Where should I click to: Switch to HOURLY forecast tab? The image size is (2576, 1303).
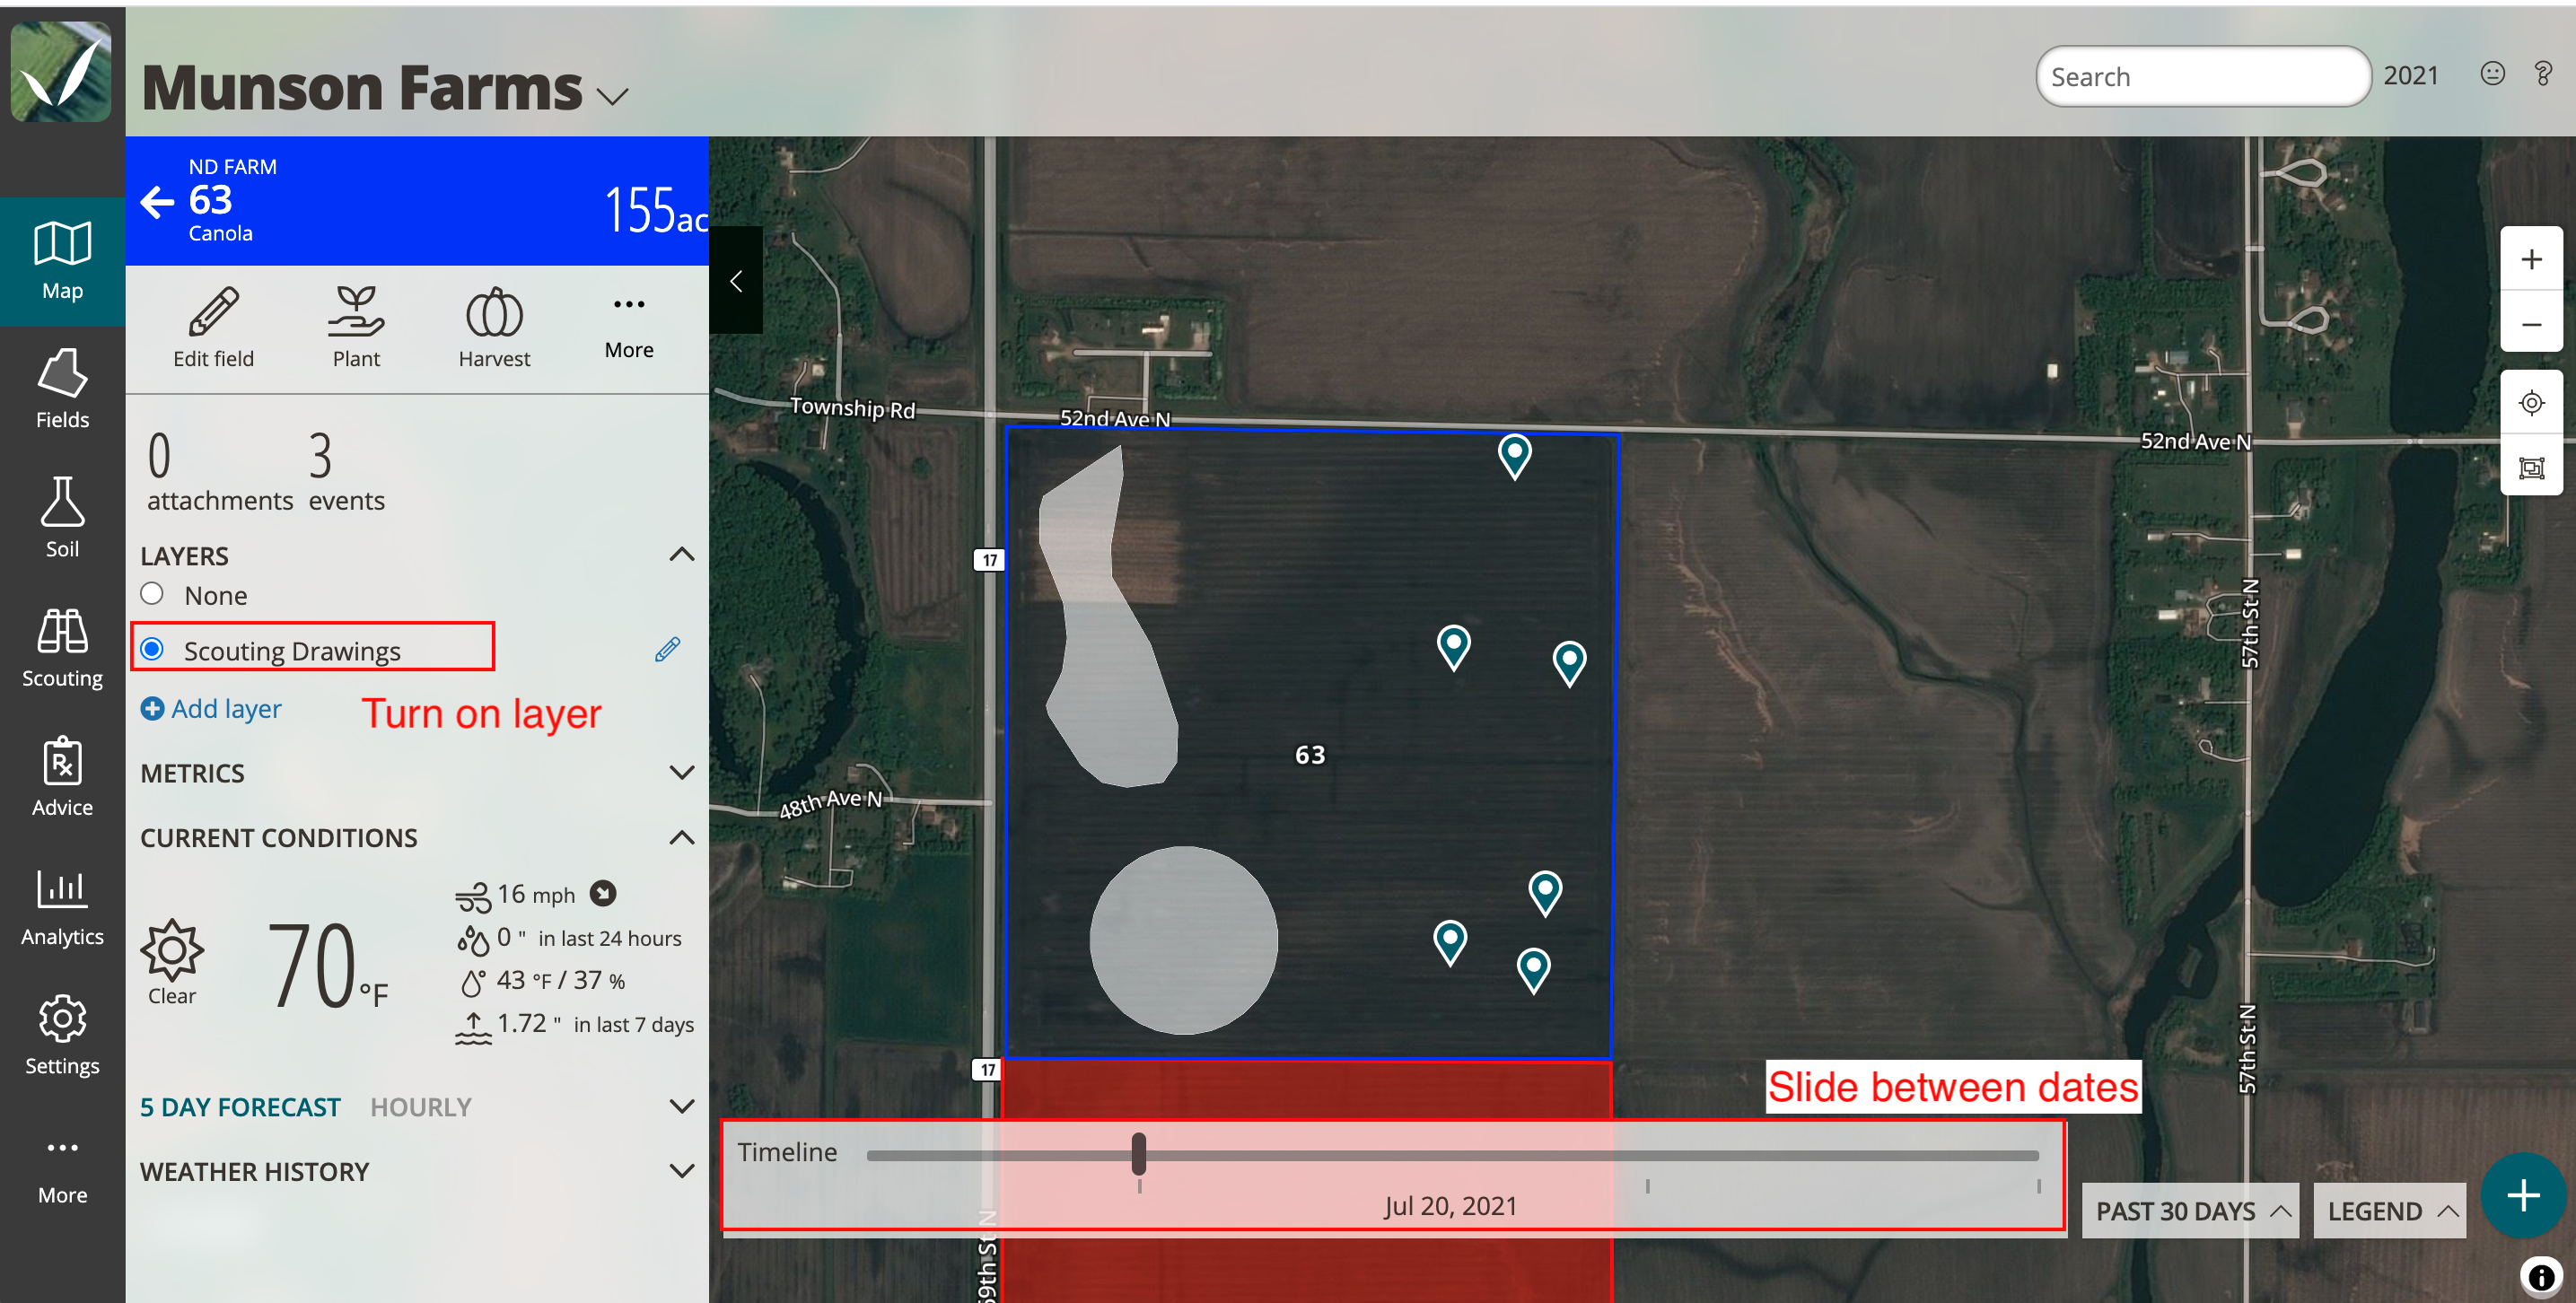[x=420, y=1107]
